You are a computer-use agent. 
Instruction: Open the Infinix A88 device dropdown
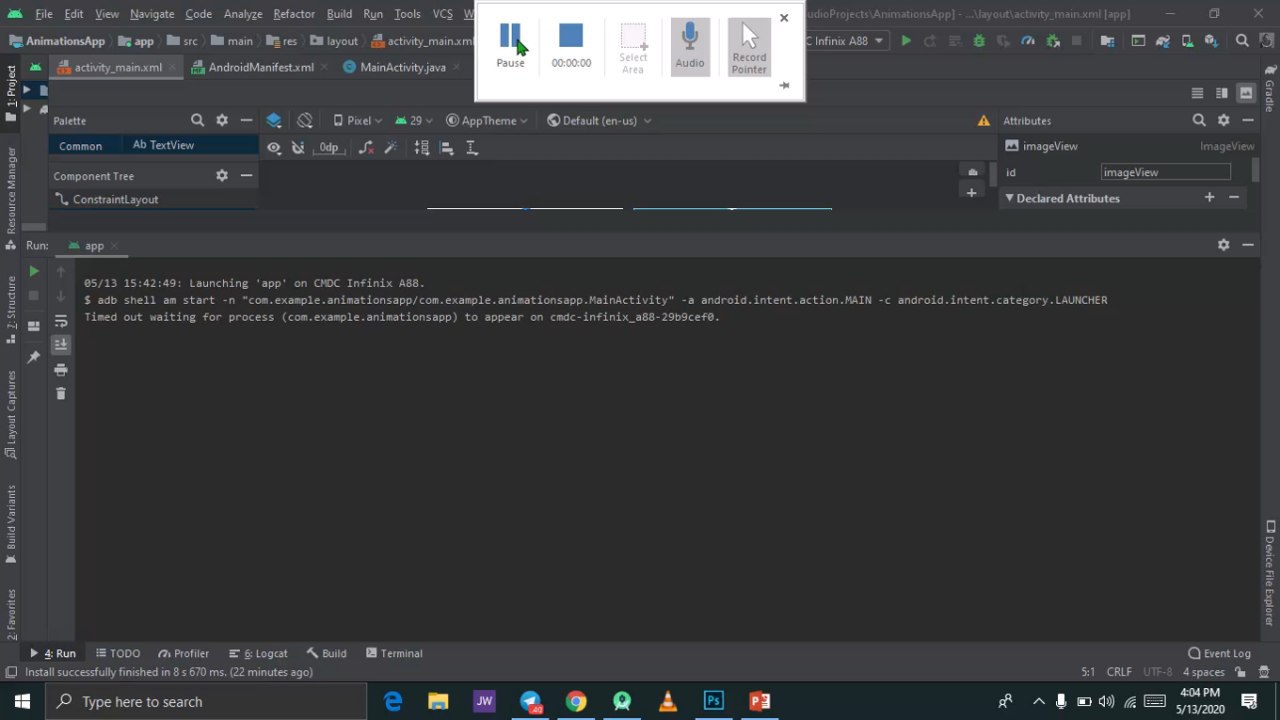(x=846, y=41)
